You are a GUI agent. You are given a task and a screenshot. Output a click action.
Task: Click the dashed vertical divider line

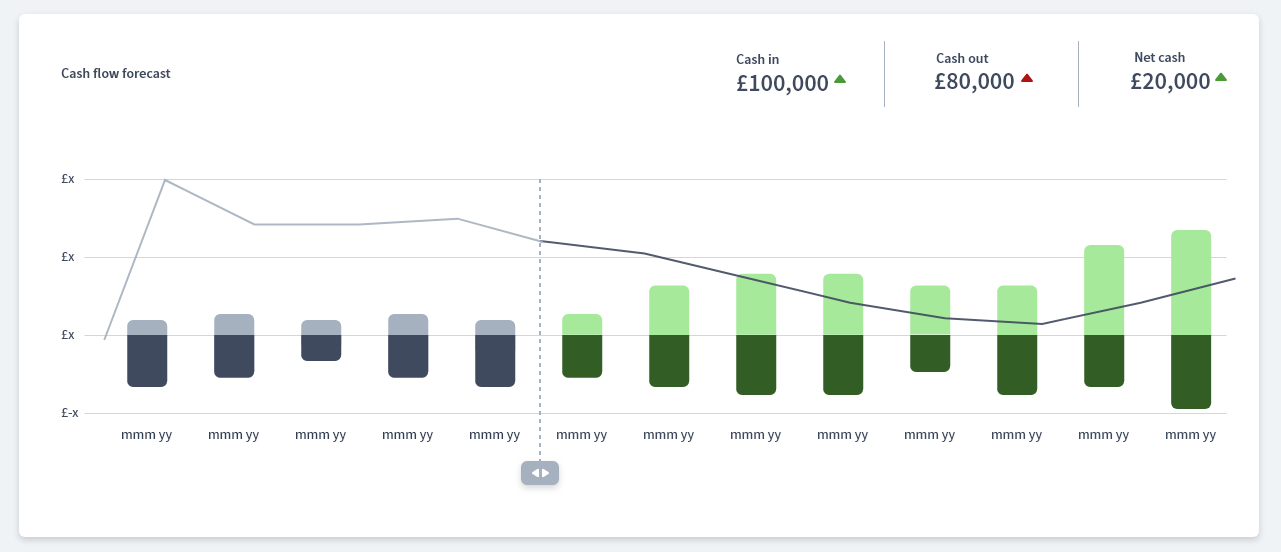click(540, 300)
